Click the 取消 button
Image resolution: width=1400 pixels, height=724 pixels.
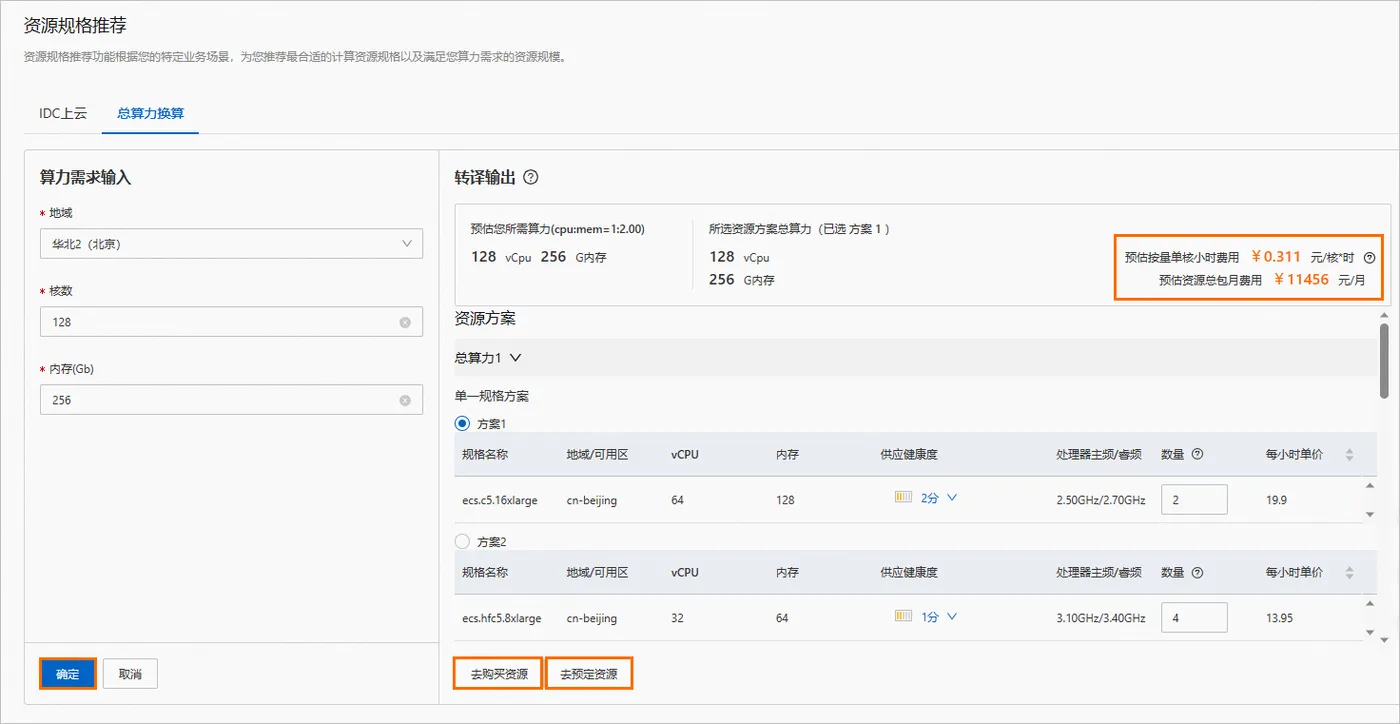point(130,674)
